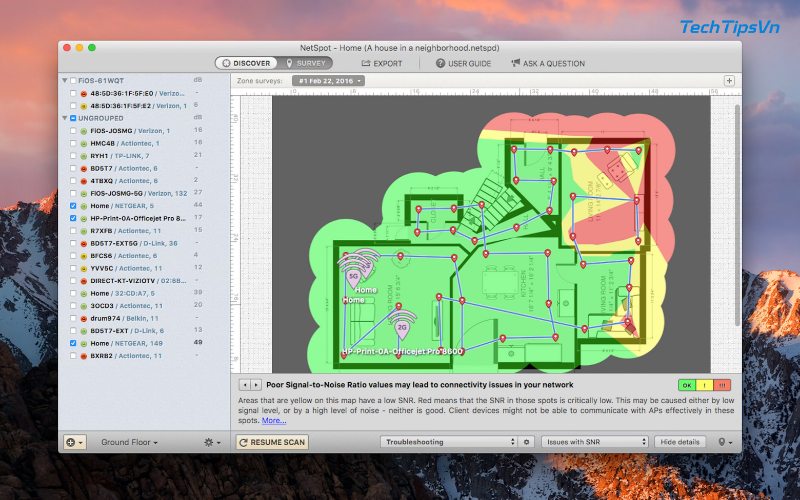The height and width of the screenshot is (500, 800).
Task: Click the signal icon of 3OCD3
Action: 84,306
